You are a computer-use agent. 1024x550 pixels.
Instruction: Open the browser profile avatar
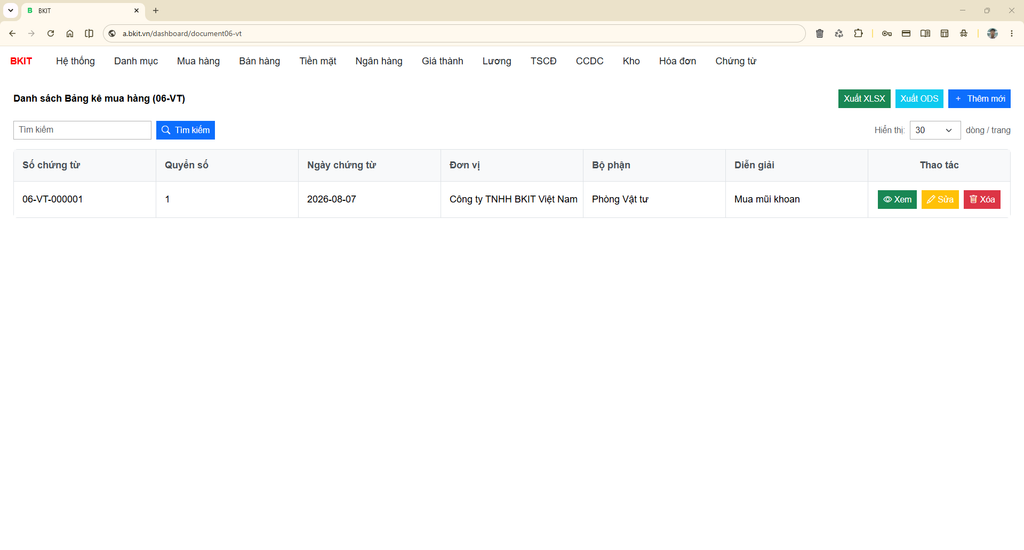pyautogui.click(x=992, y=33)
